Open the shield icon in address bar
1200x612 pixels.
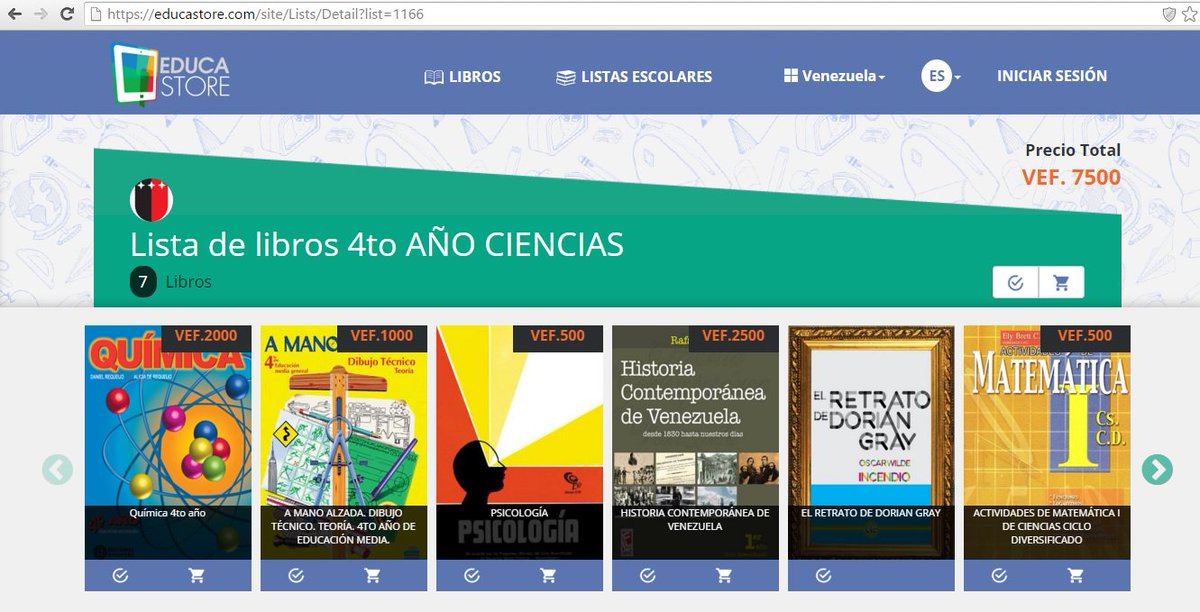pyautogui.click(x=1168, y=15)
